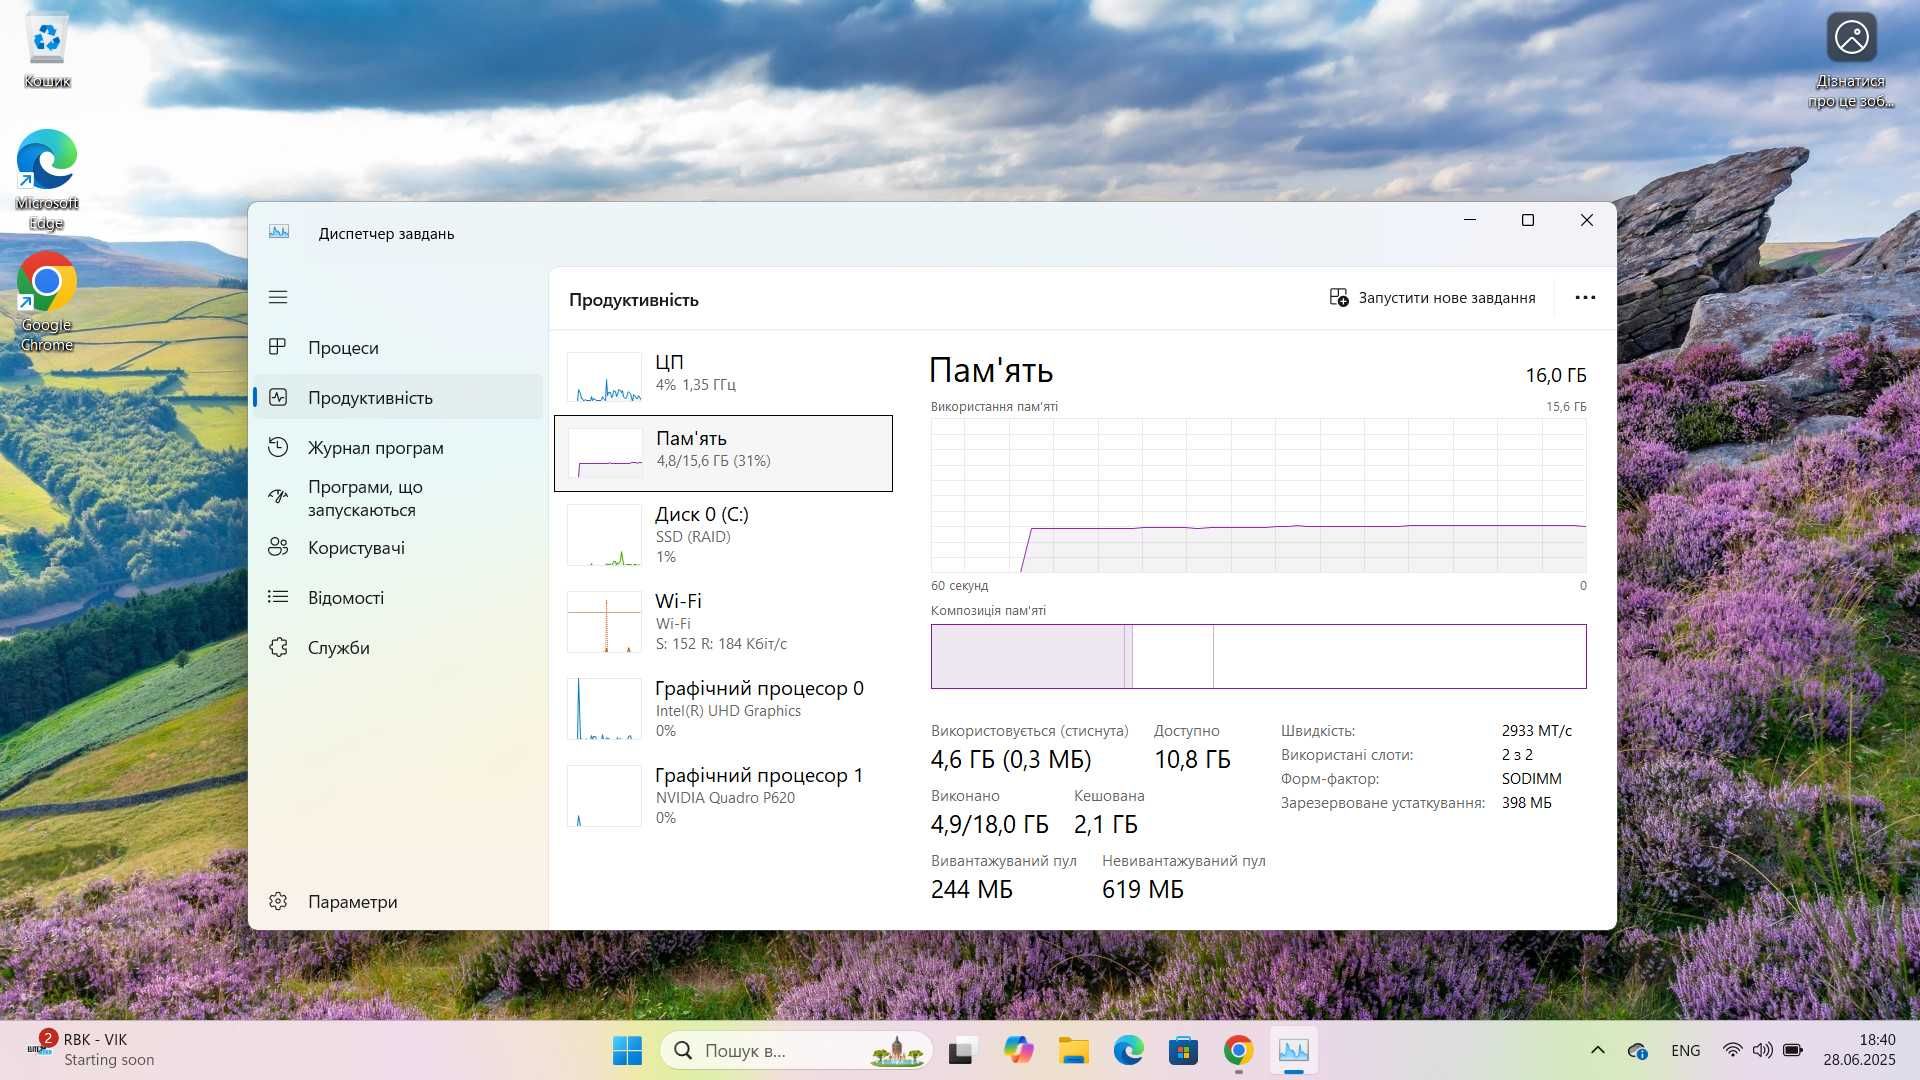This screenshot has width=1920, height=1080.
Task: Select Графічний процесор 1 NVIDIA Quadro
Action: (723, 796)
